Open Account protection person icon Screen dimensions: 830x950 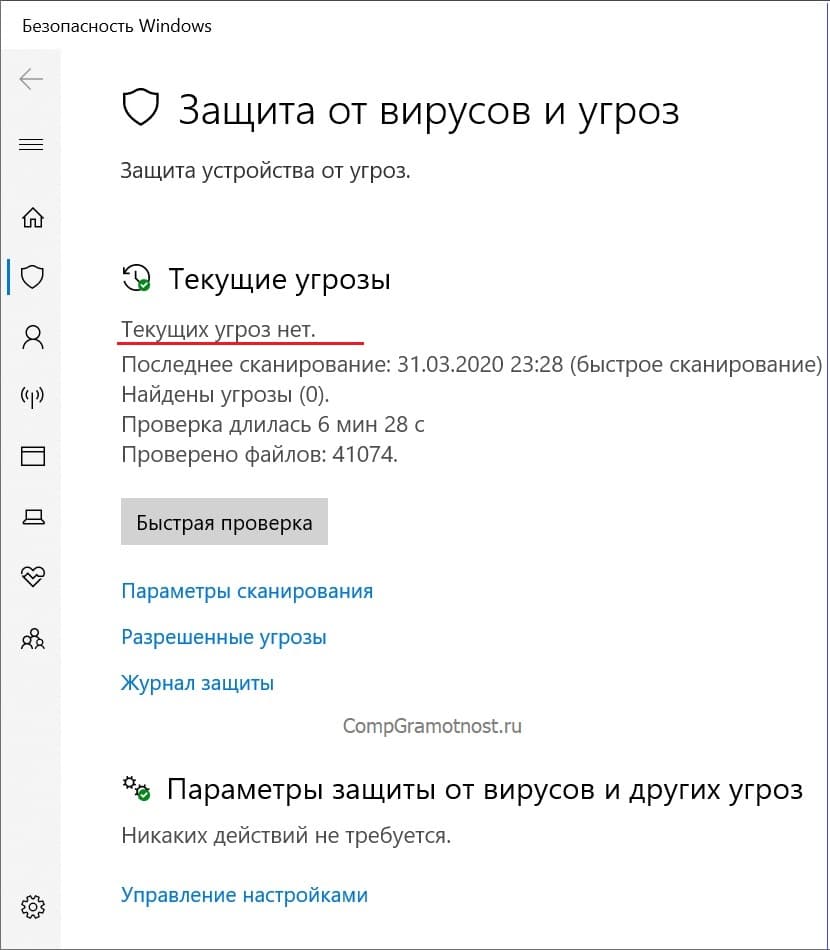coord(33,337)
